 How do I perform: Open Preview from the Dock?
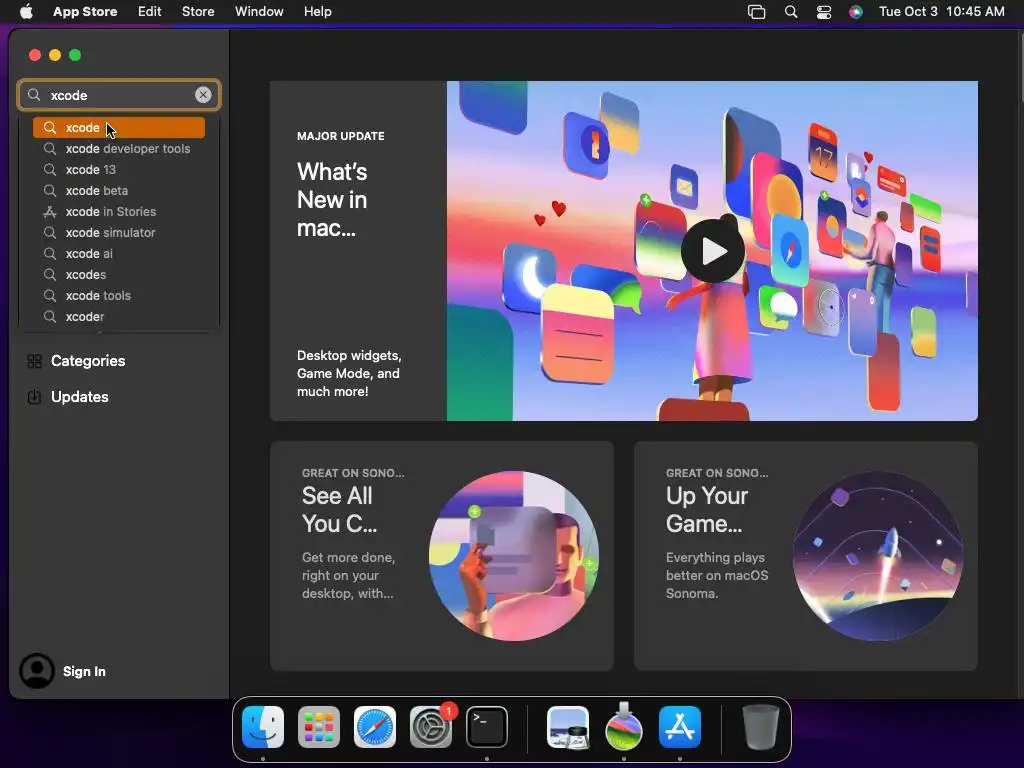click(x=568, y=727)
